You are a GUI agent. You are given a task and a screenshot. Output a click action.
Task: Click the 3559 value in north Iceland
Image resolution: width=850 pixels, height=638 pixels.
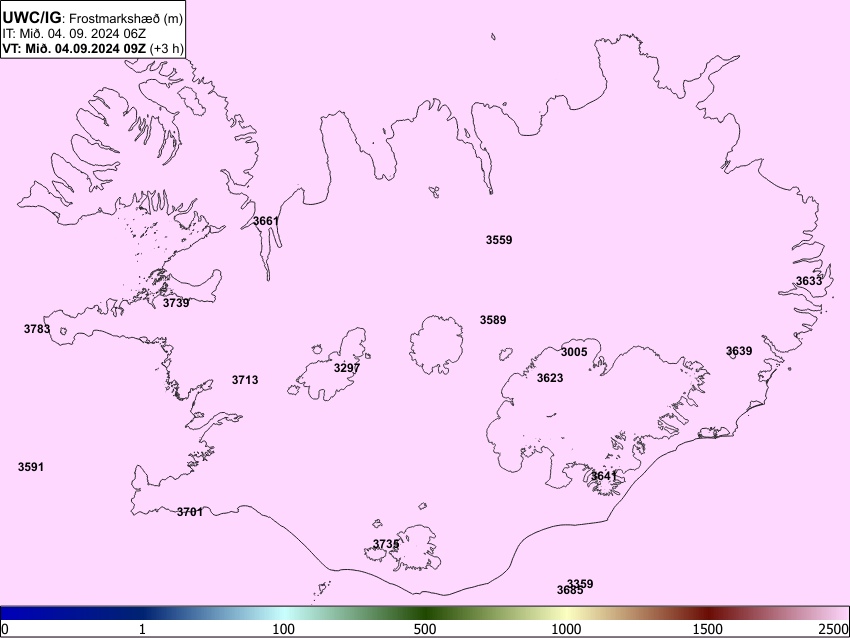[x=499, y=240]
